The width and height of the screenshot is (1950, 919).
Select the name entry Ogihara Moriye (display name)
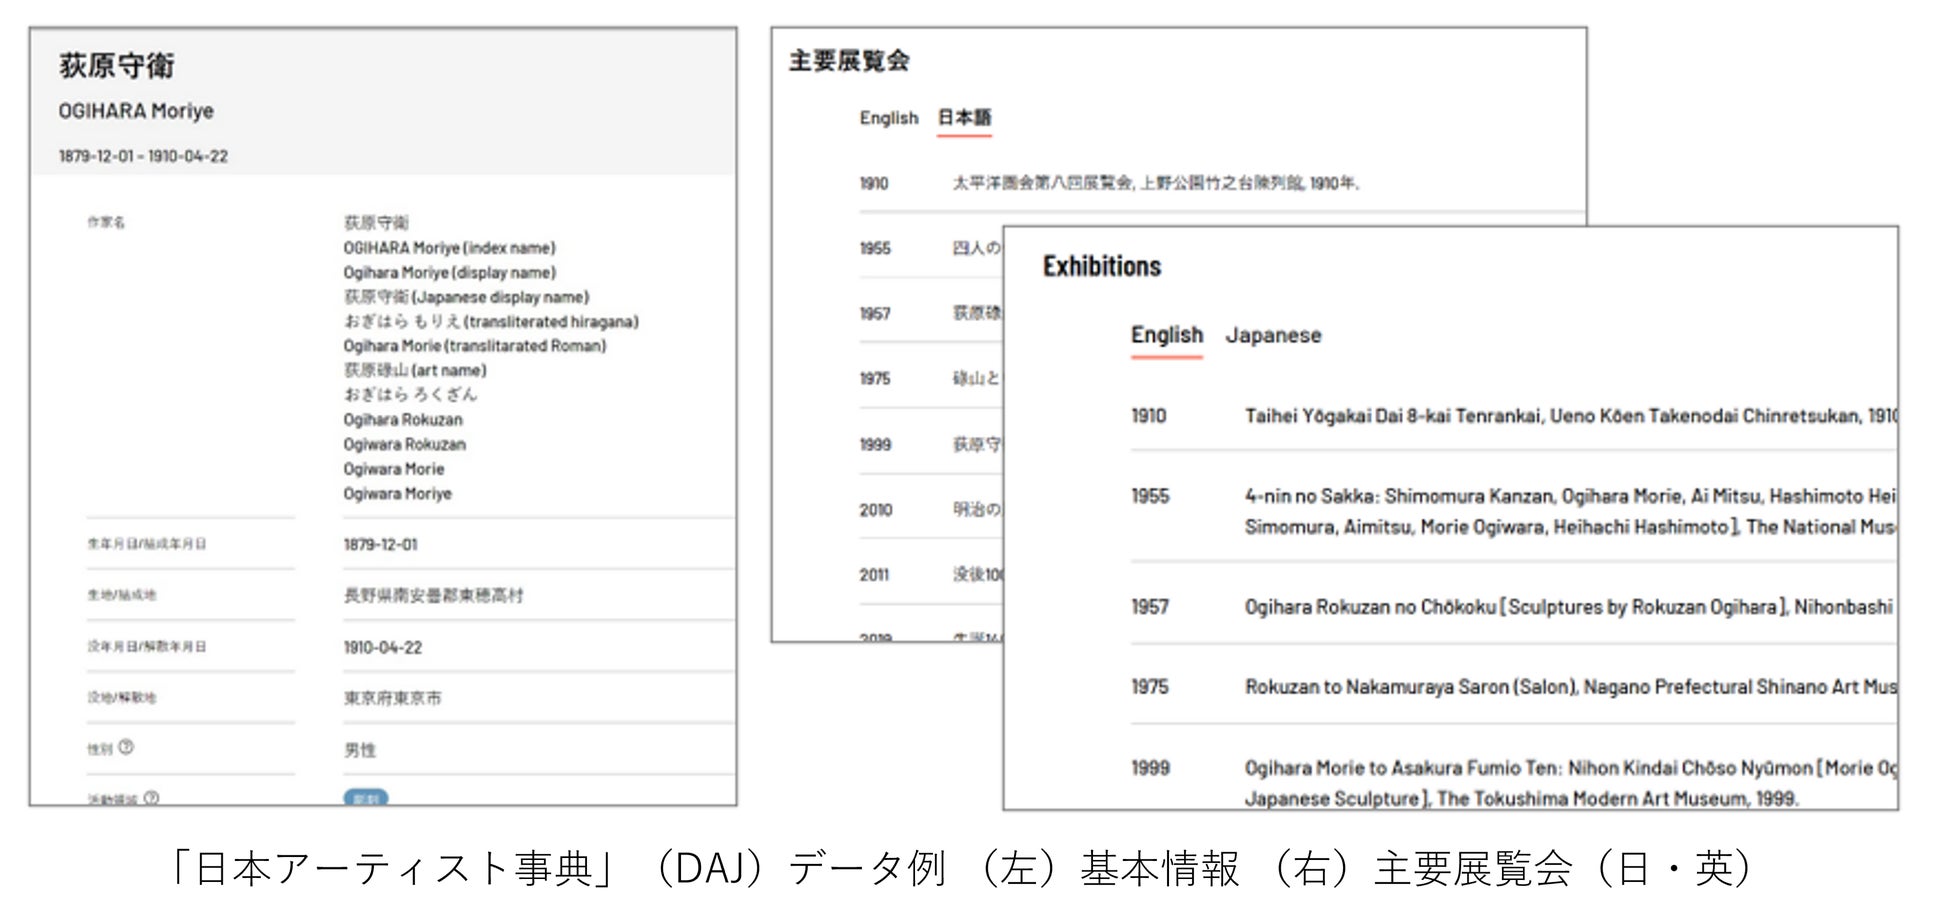tap(449, 272)
